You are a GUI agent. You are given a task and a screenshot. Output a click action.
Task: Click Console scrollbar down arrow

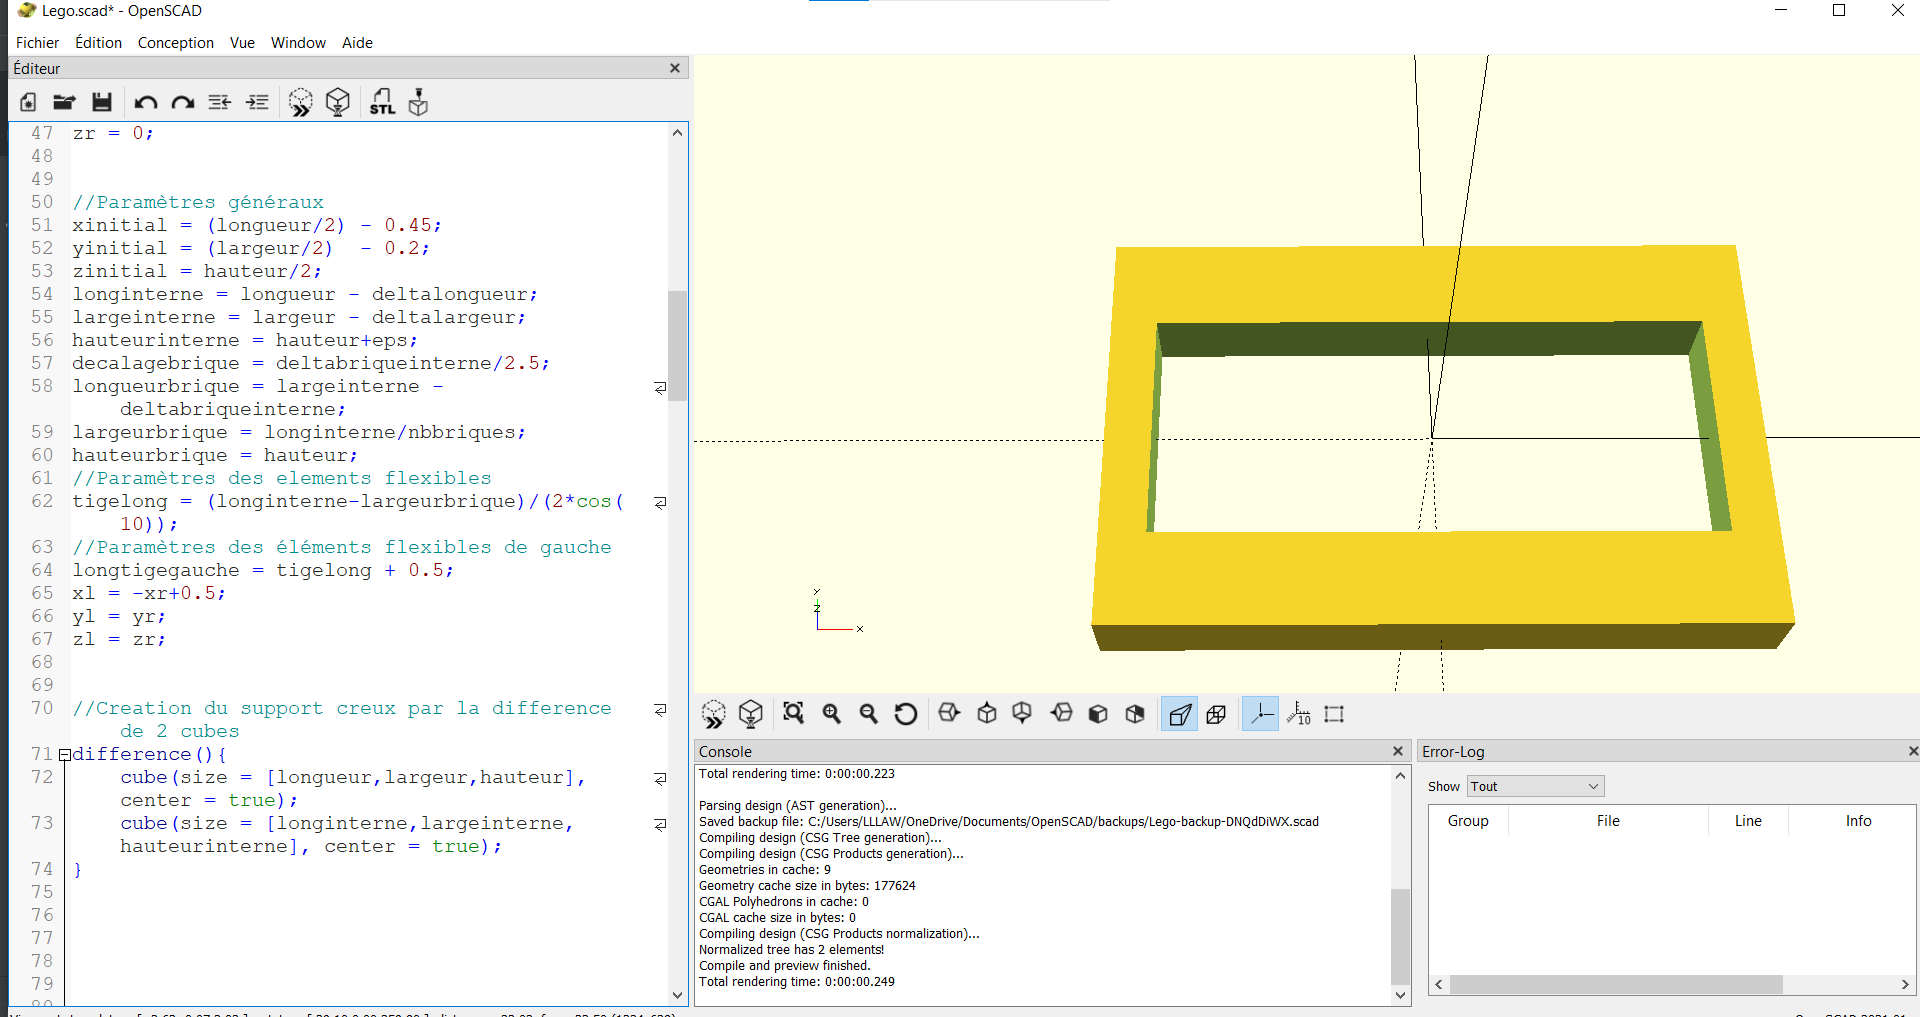tap(1400, 995)
